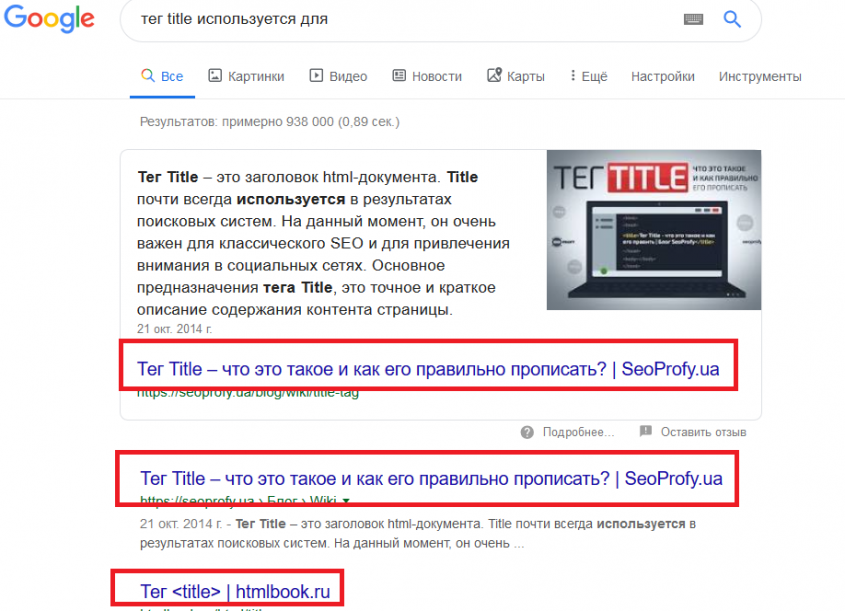Click the feedback flag icon

point(646,431)
